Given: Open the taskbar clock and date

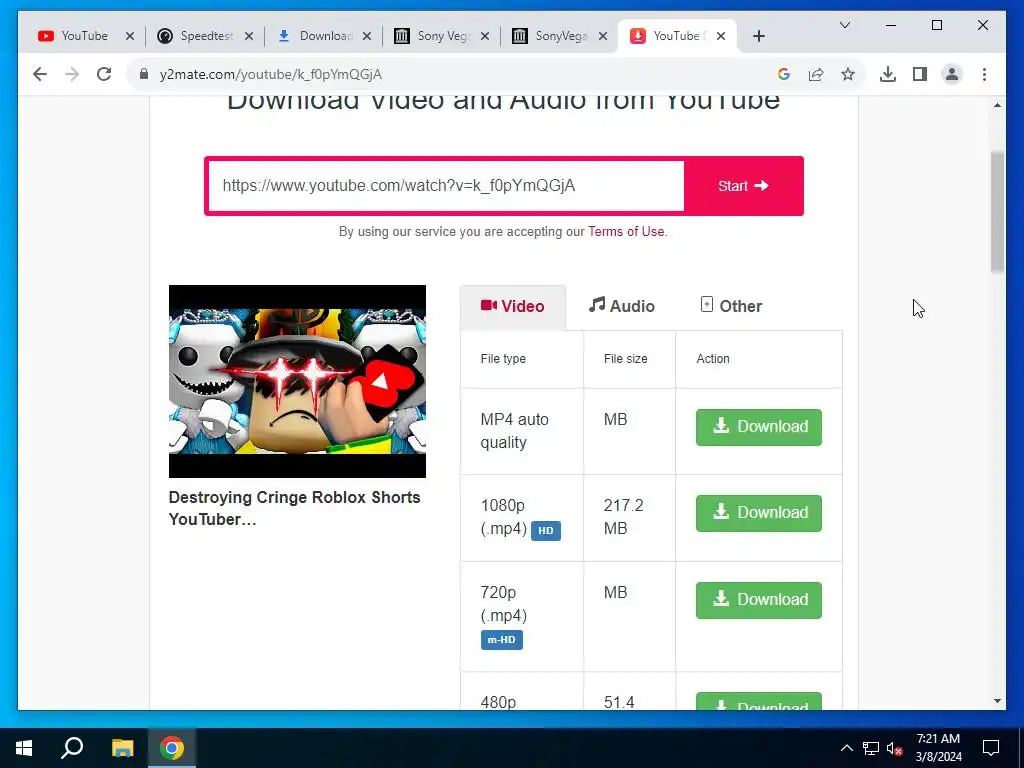Looking at the screenshot, I should point(938,748).
